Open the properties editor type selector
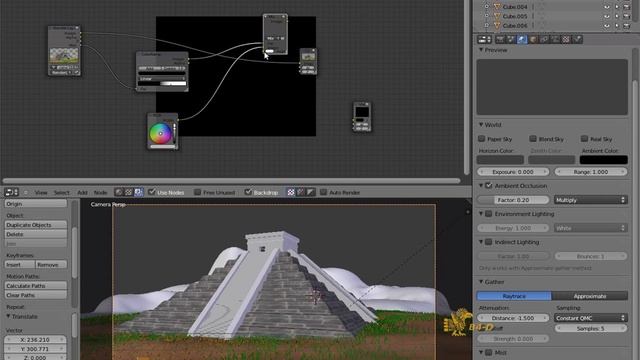This screenshot has width=640, height=360. pyautogui.click(x=484, y=39)
